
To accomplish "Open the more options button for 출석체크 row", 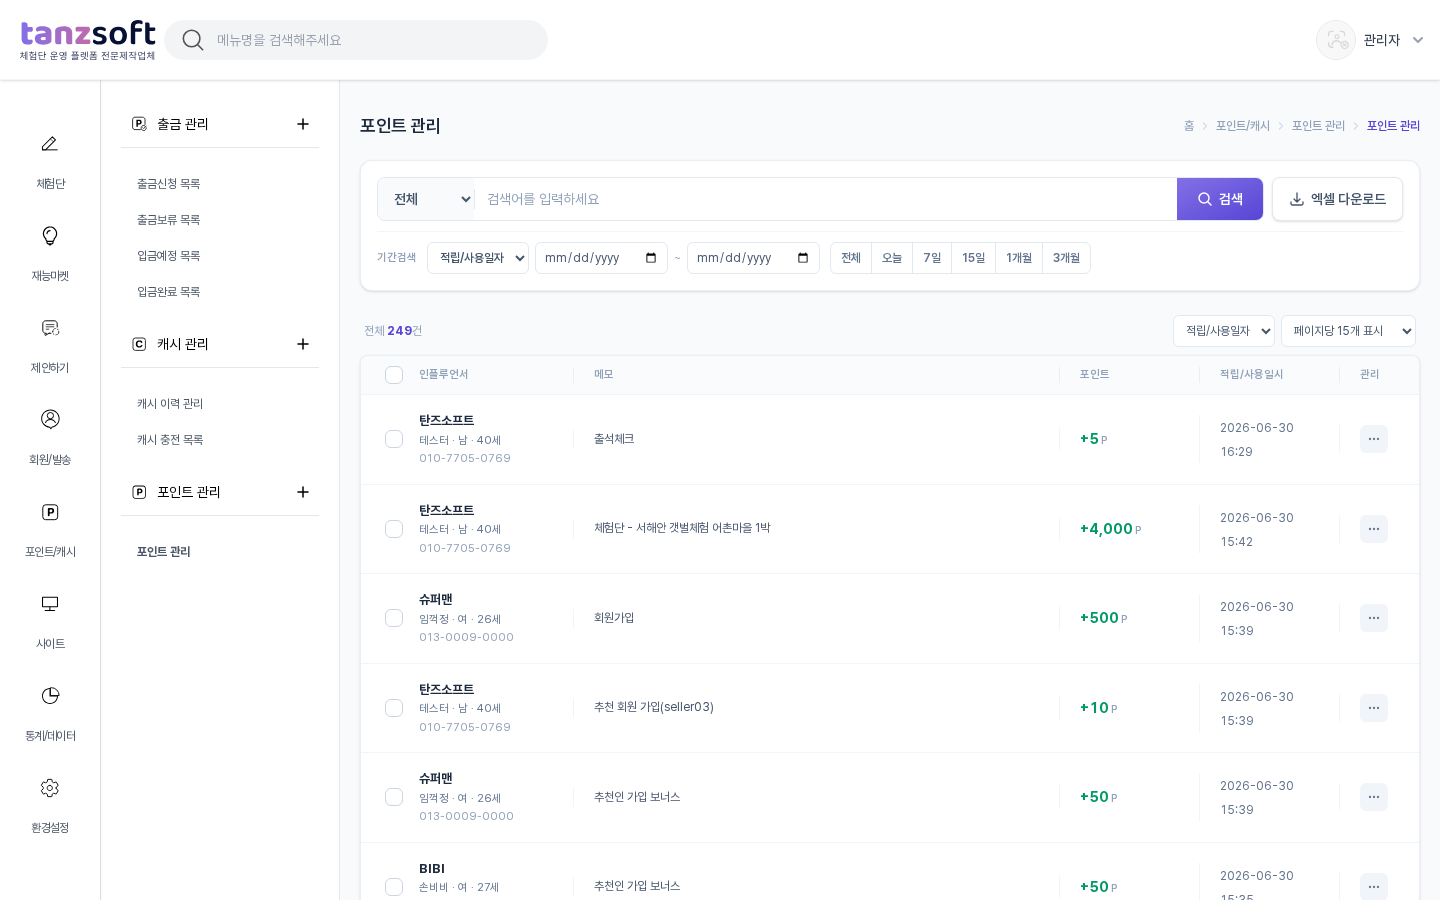I will (x=1373, y=439).
